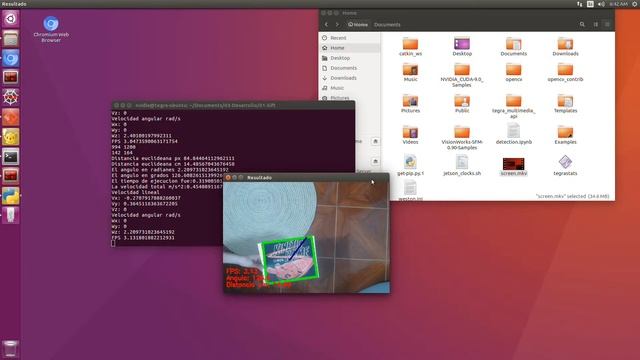Click the Resultado video preview image
The image size is (640, 360).
(307, 238)
